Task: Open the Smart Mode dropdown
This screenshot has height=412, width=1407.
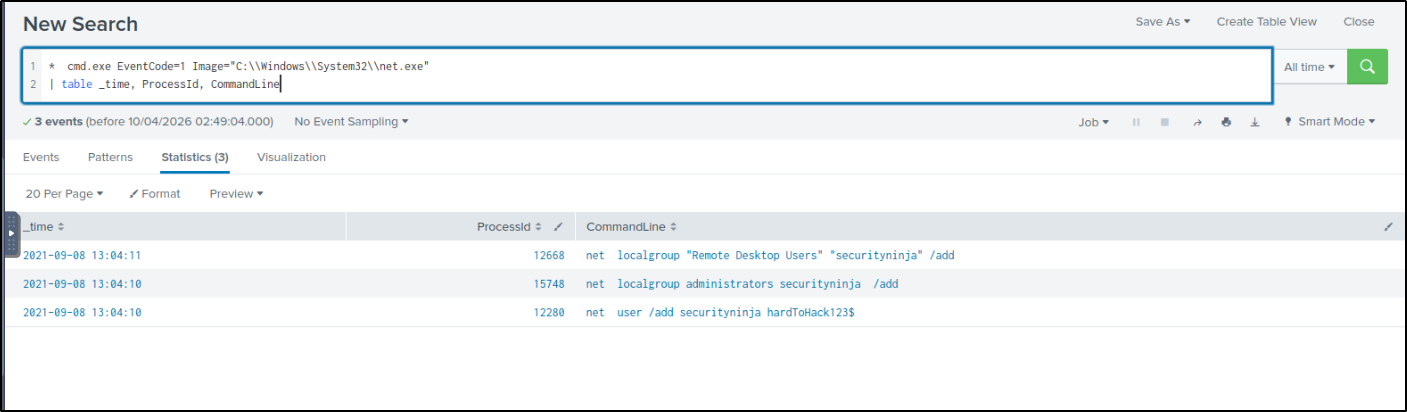Action: pyautogui.click(x=1329, y=122)
